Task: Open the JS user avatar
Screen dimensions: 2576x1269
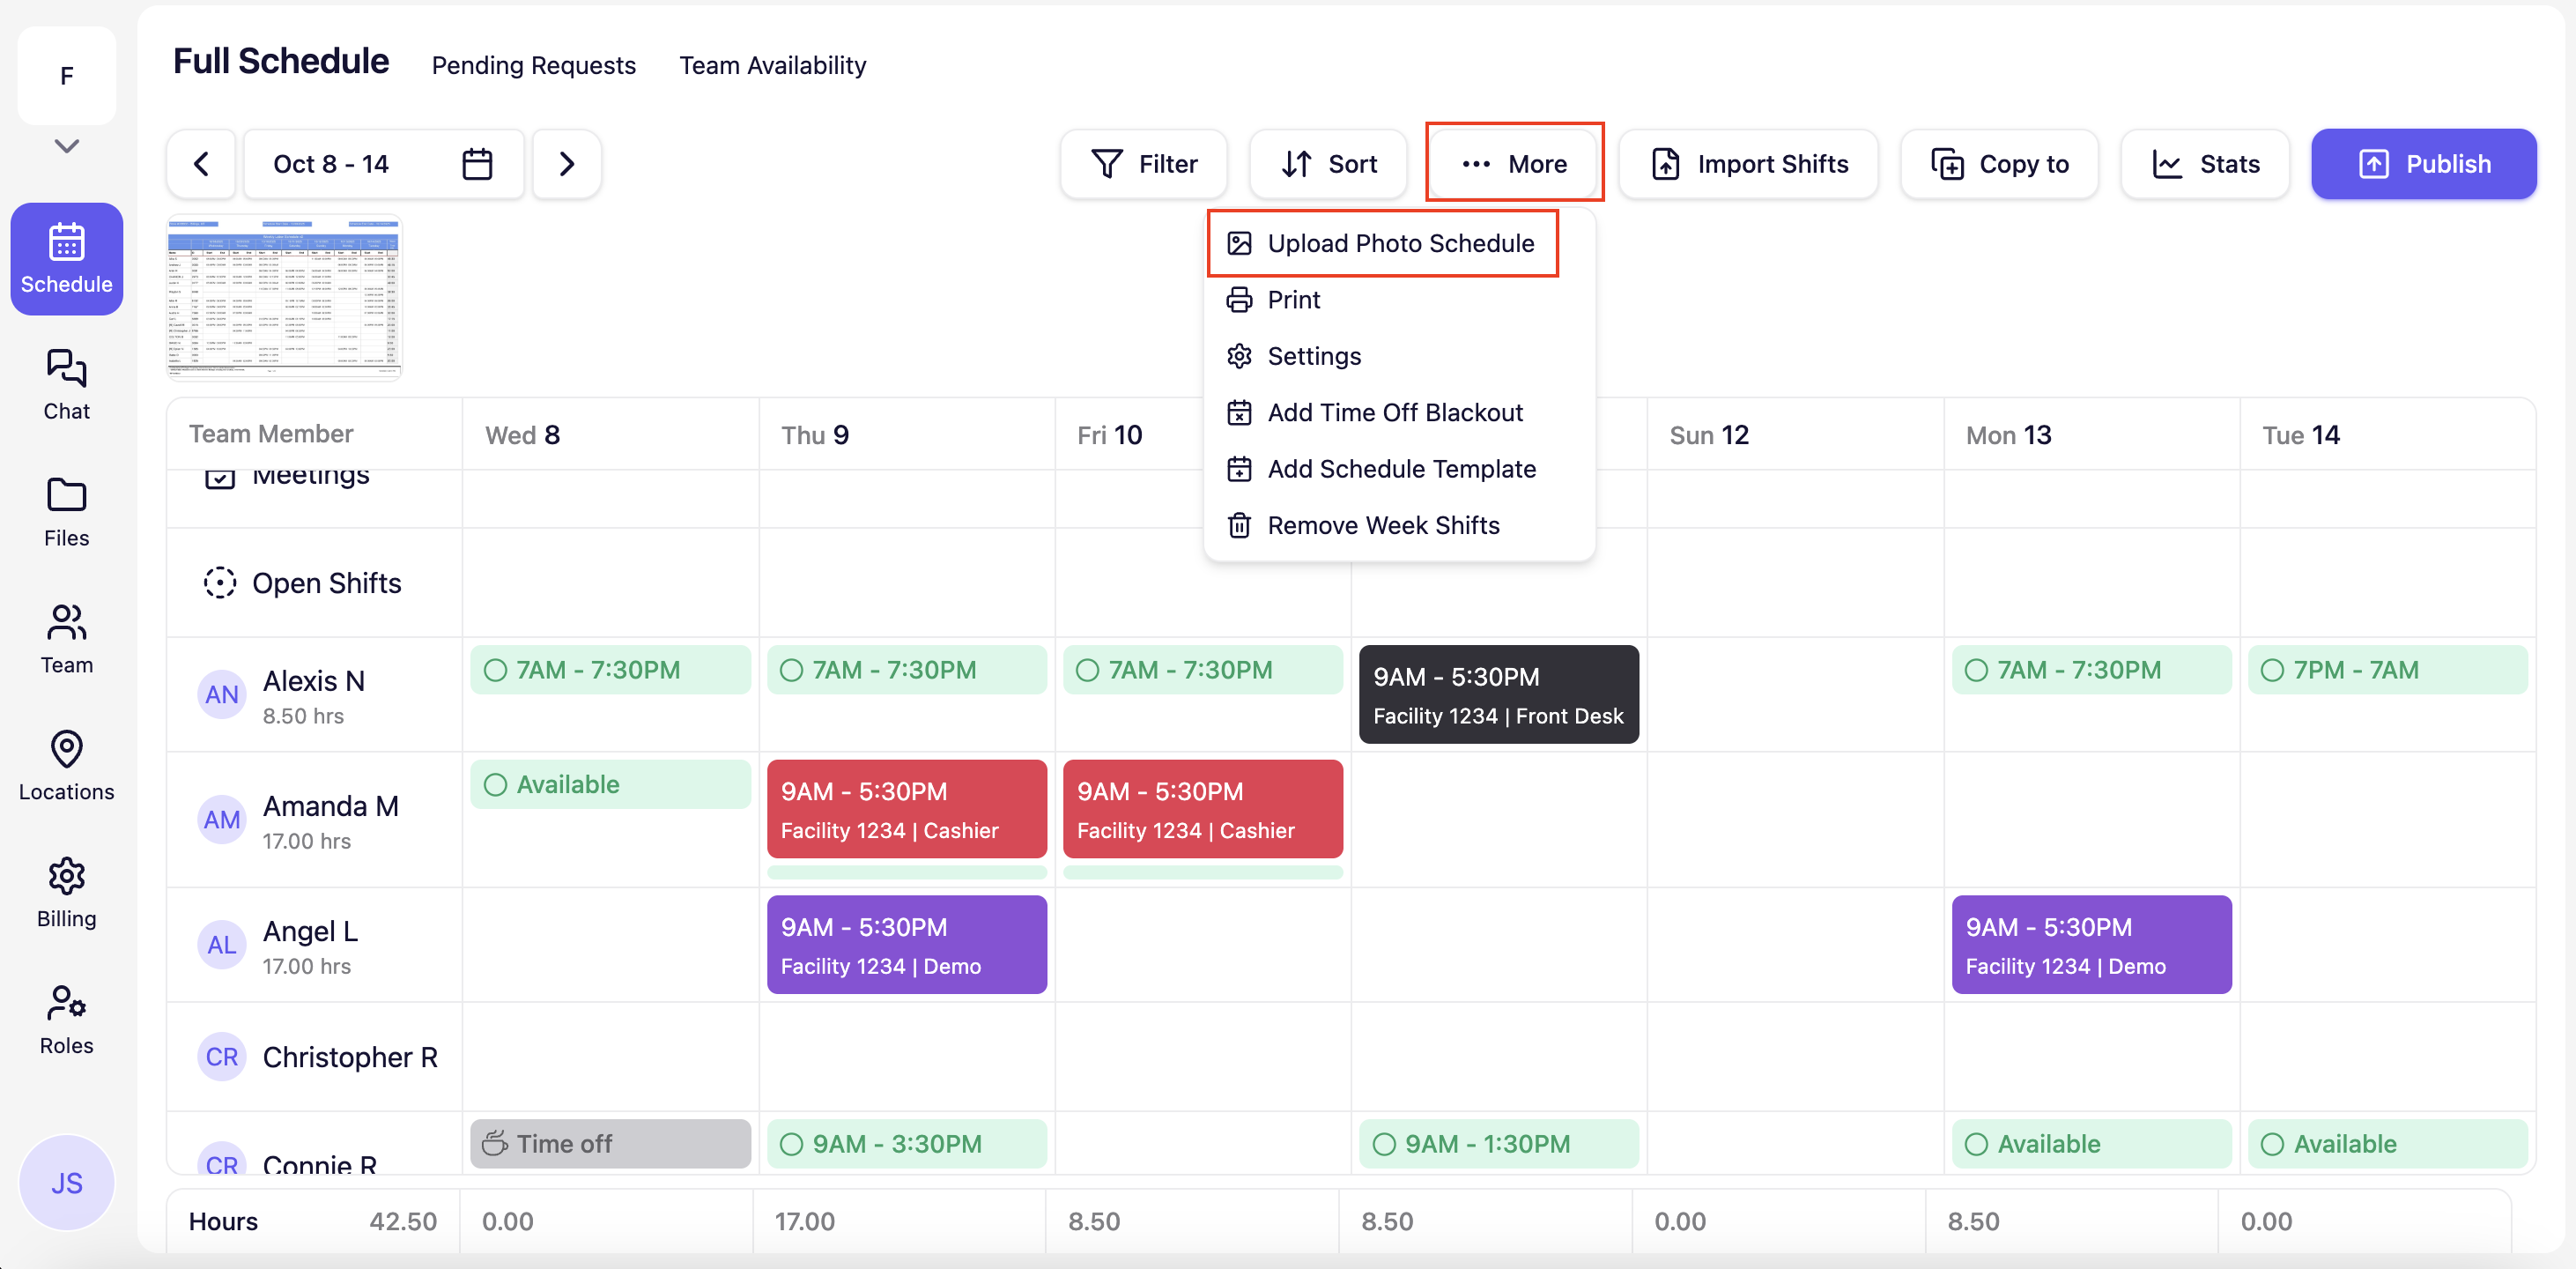Action: [x=66, y=1183]
